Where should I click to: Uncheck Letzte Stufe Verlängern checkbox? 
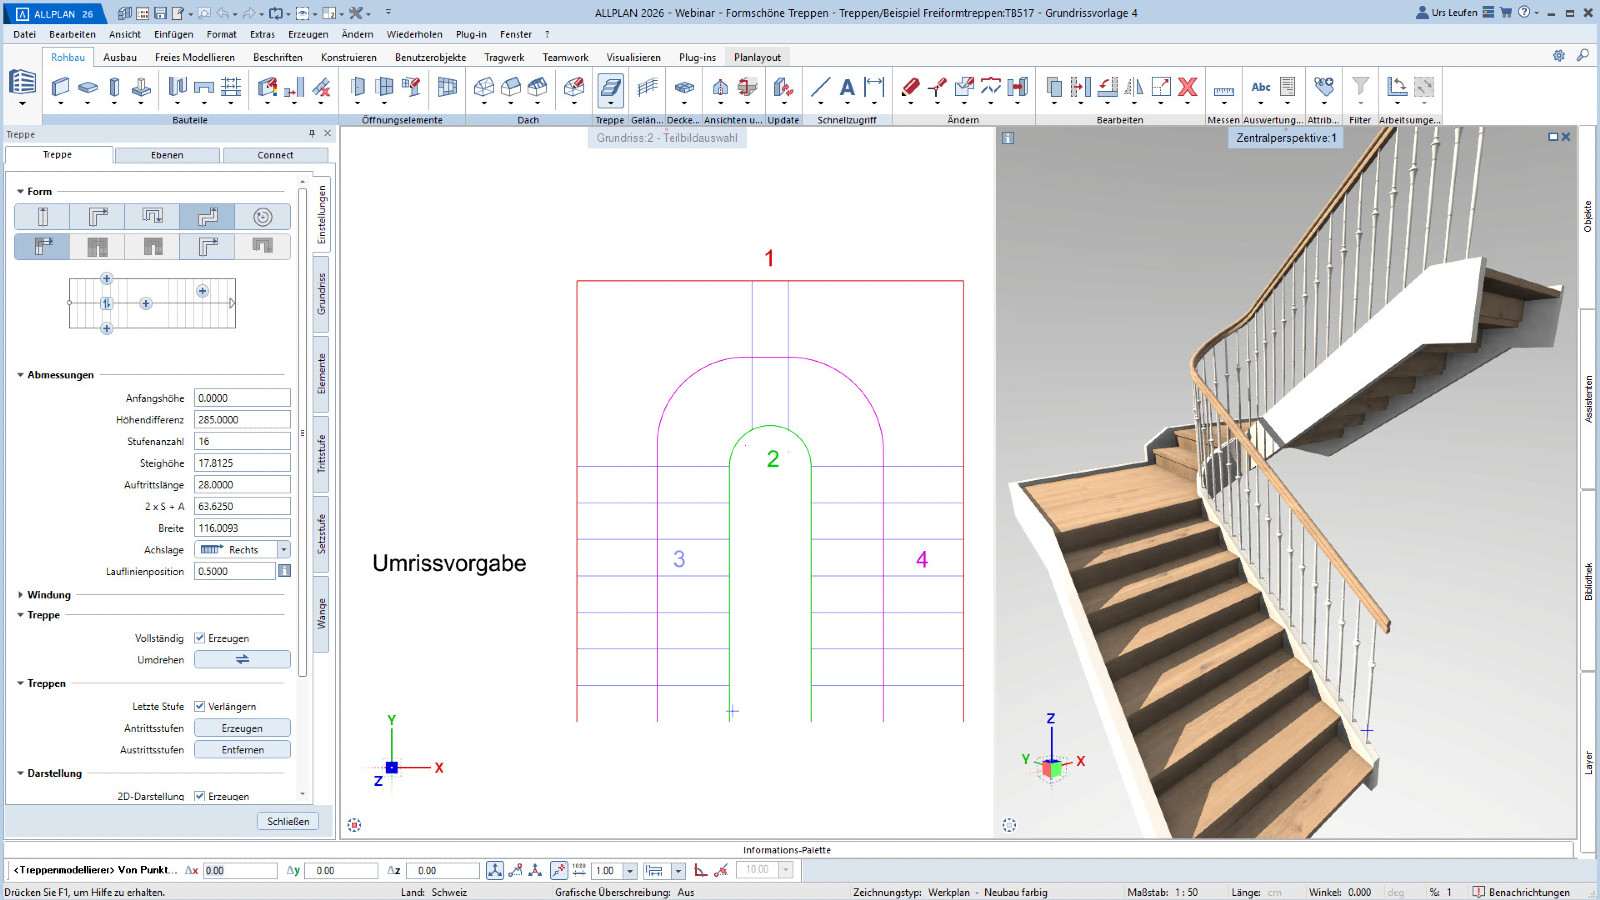pos(200,706)
